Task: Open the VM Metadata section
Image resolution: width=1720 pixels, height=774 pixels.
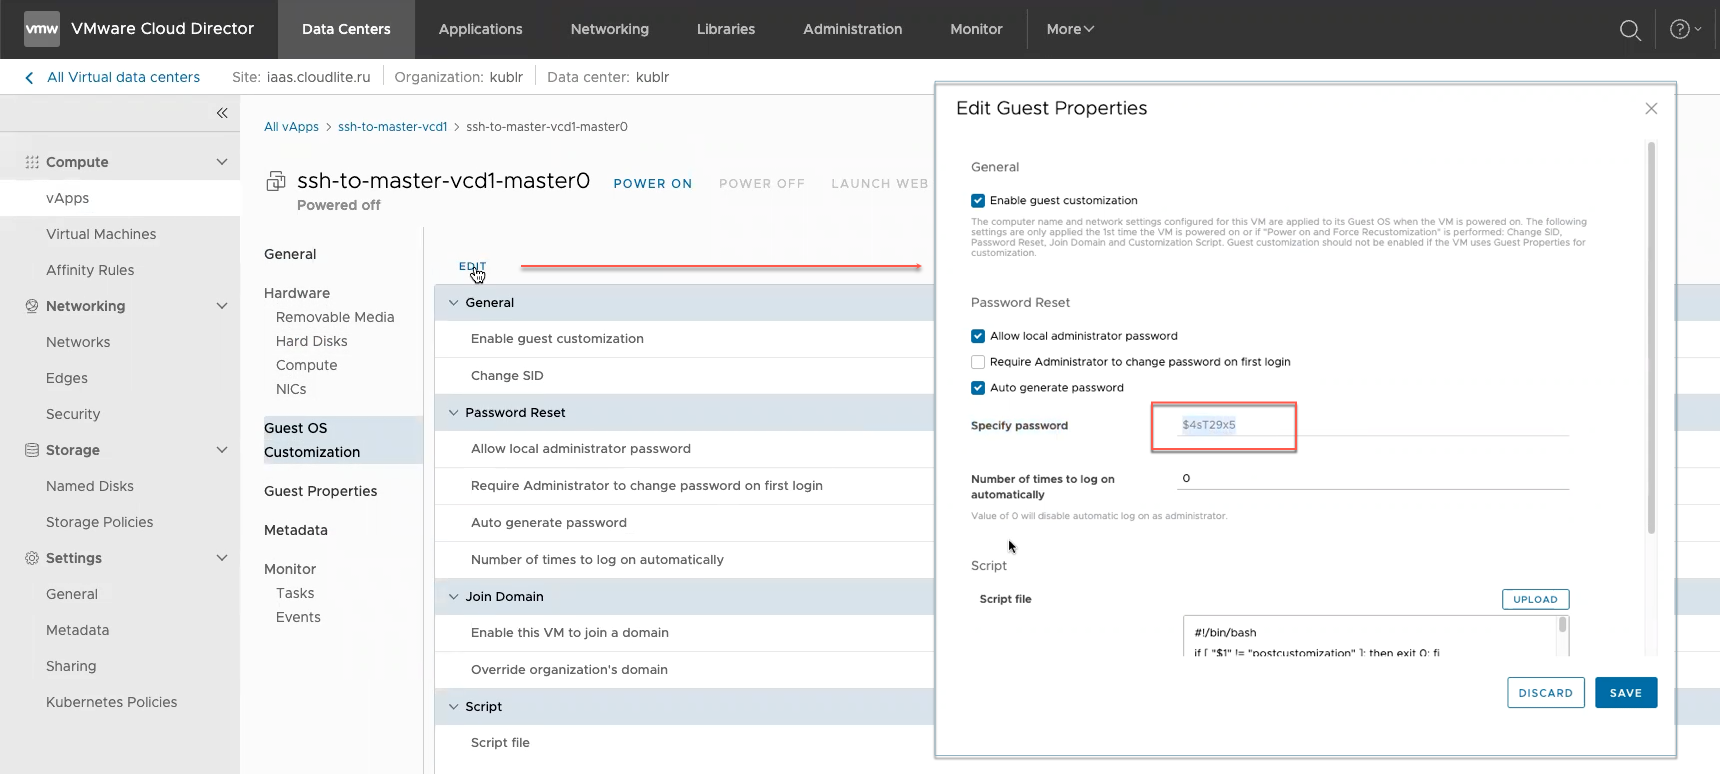Action: pyautogui.click(x=296, y=530)
